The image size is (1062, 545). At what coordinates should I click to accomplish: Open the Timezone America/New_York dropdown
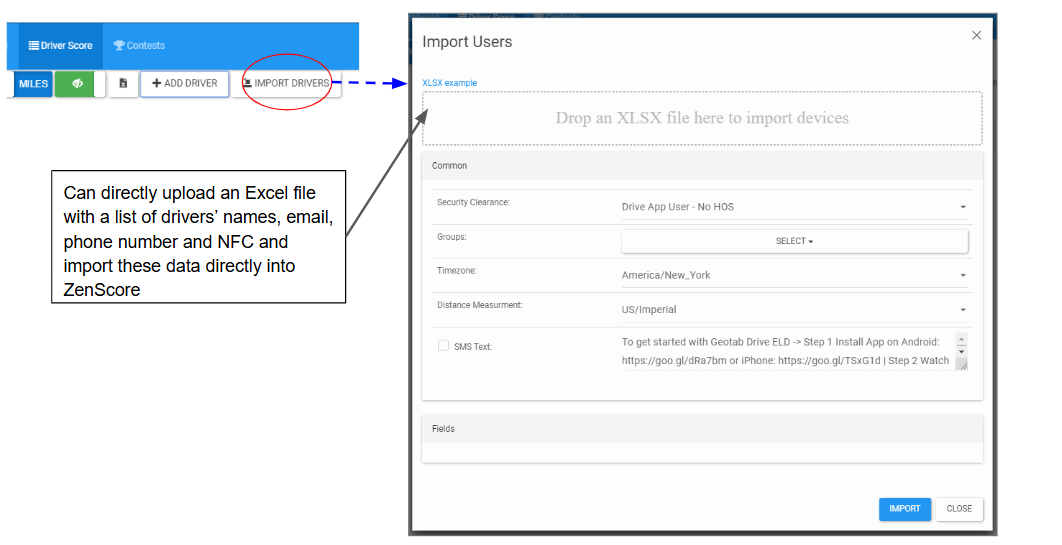pyautogui.click(x=794, y=275)
